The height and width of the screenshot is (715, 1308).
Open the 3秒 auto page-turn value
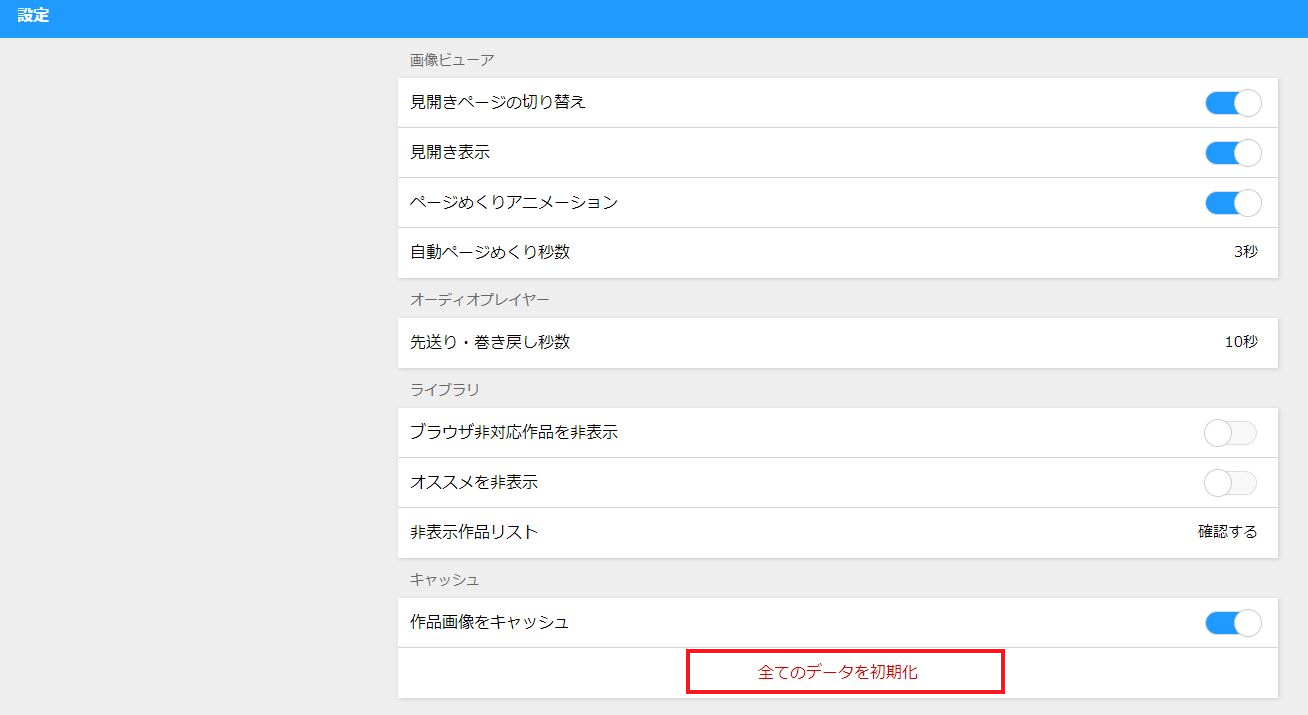(x=1245, y=252)
